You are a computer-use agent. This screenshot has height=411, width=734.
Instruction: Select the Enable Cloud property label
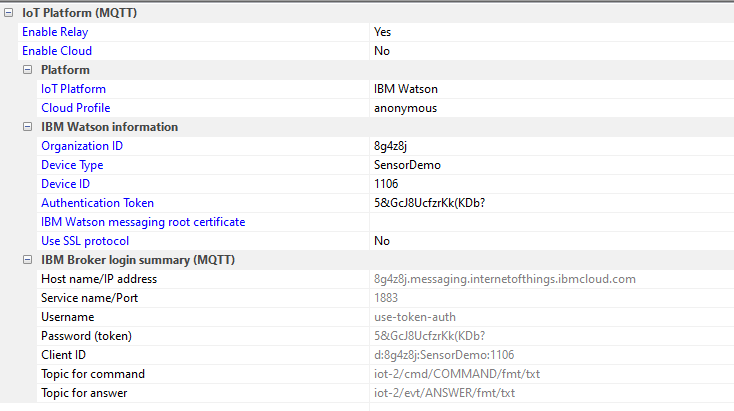(57, 51)
